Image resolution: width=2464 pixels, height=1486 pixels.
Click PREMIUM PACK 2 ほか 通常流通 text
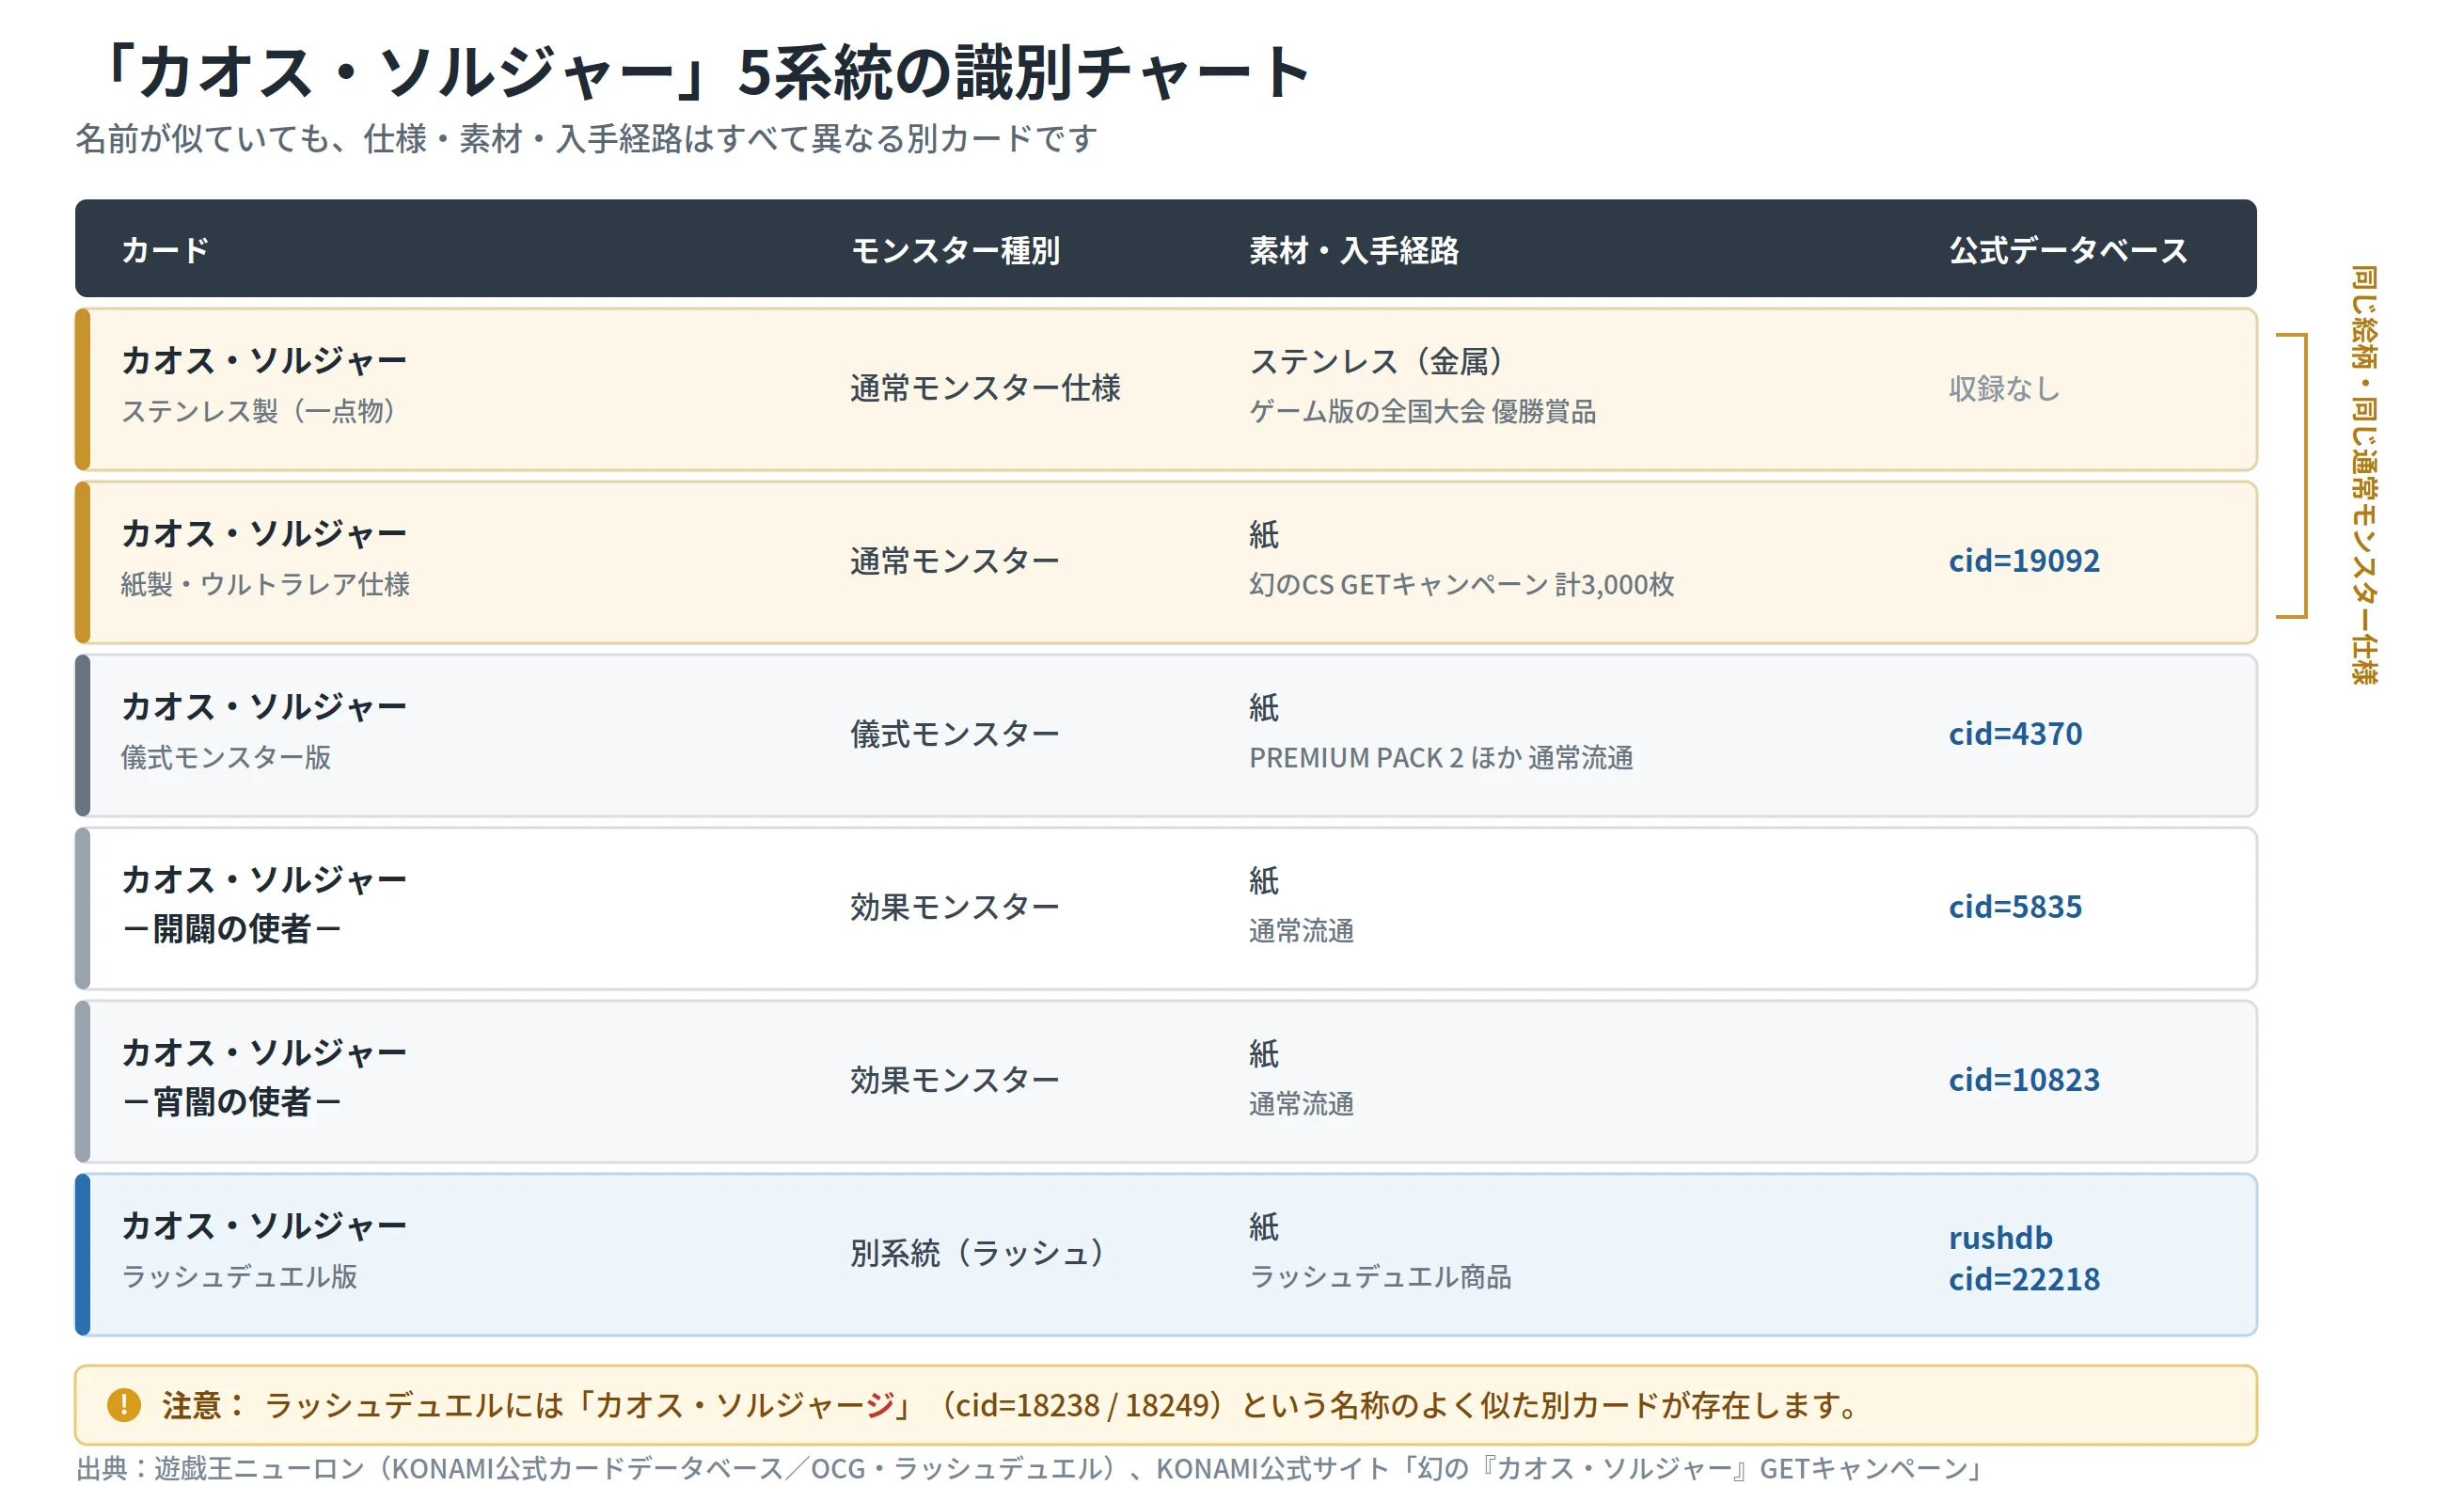pos(1441,757)
